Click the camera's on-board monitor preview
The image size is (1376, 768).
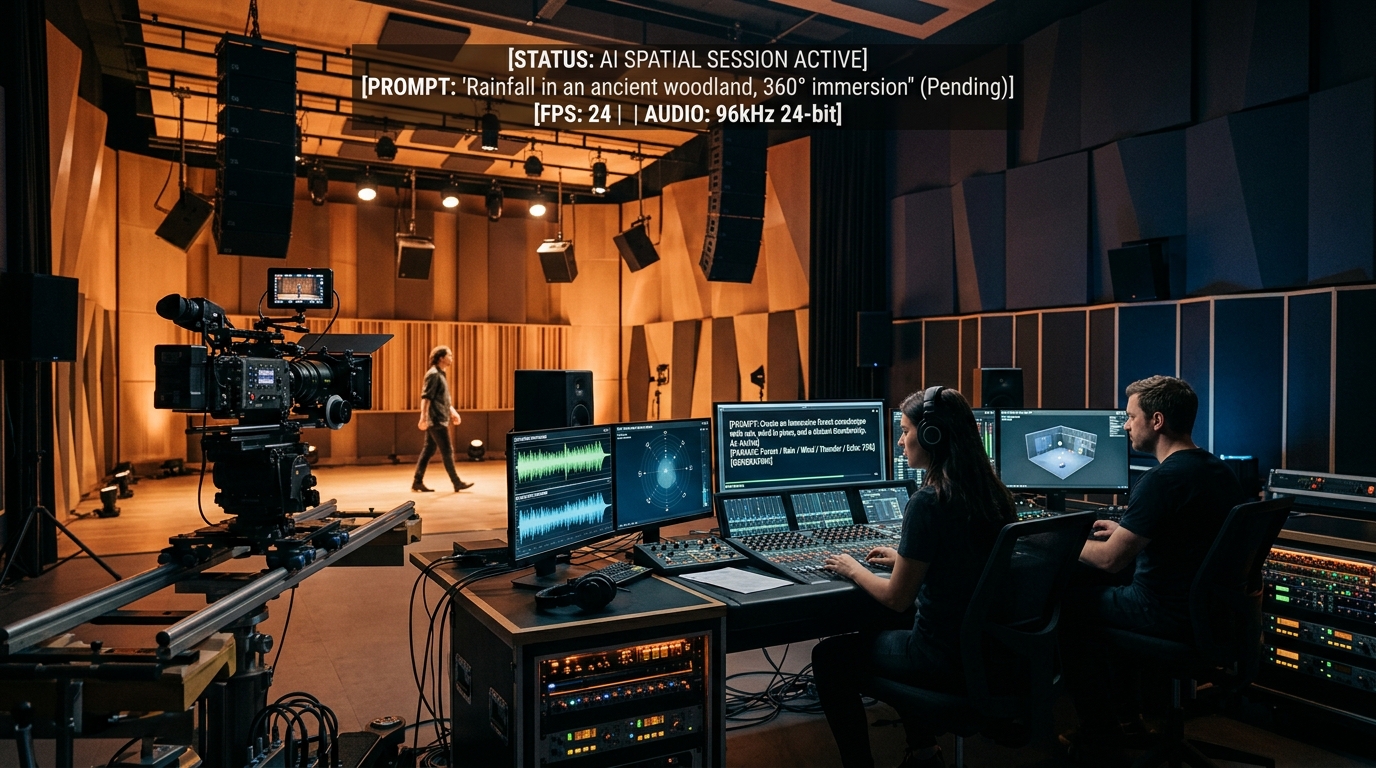[300, 287]
